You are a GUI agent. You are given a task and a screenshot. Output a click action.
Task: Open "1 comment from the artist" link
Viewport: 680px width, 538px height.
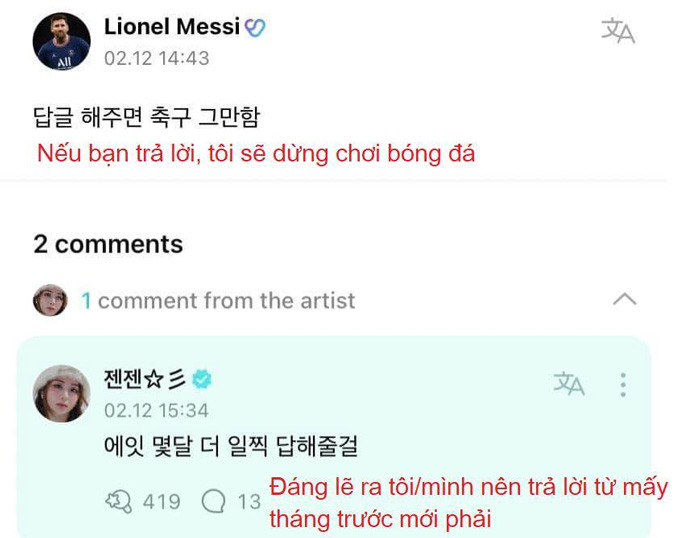(x=217, y=300)
